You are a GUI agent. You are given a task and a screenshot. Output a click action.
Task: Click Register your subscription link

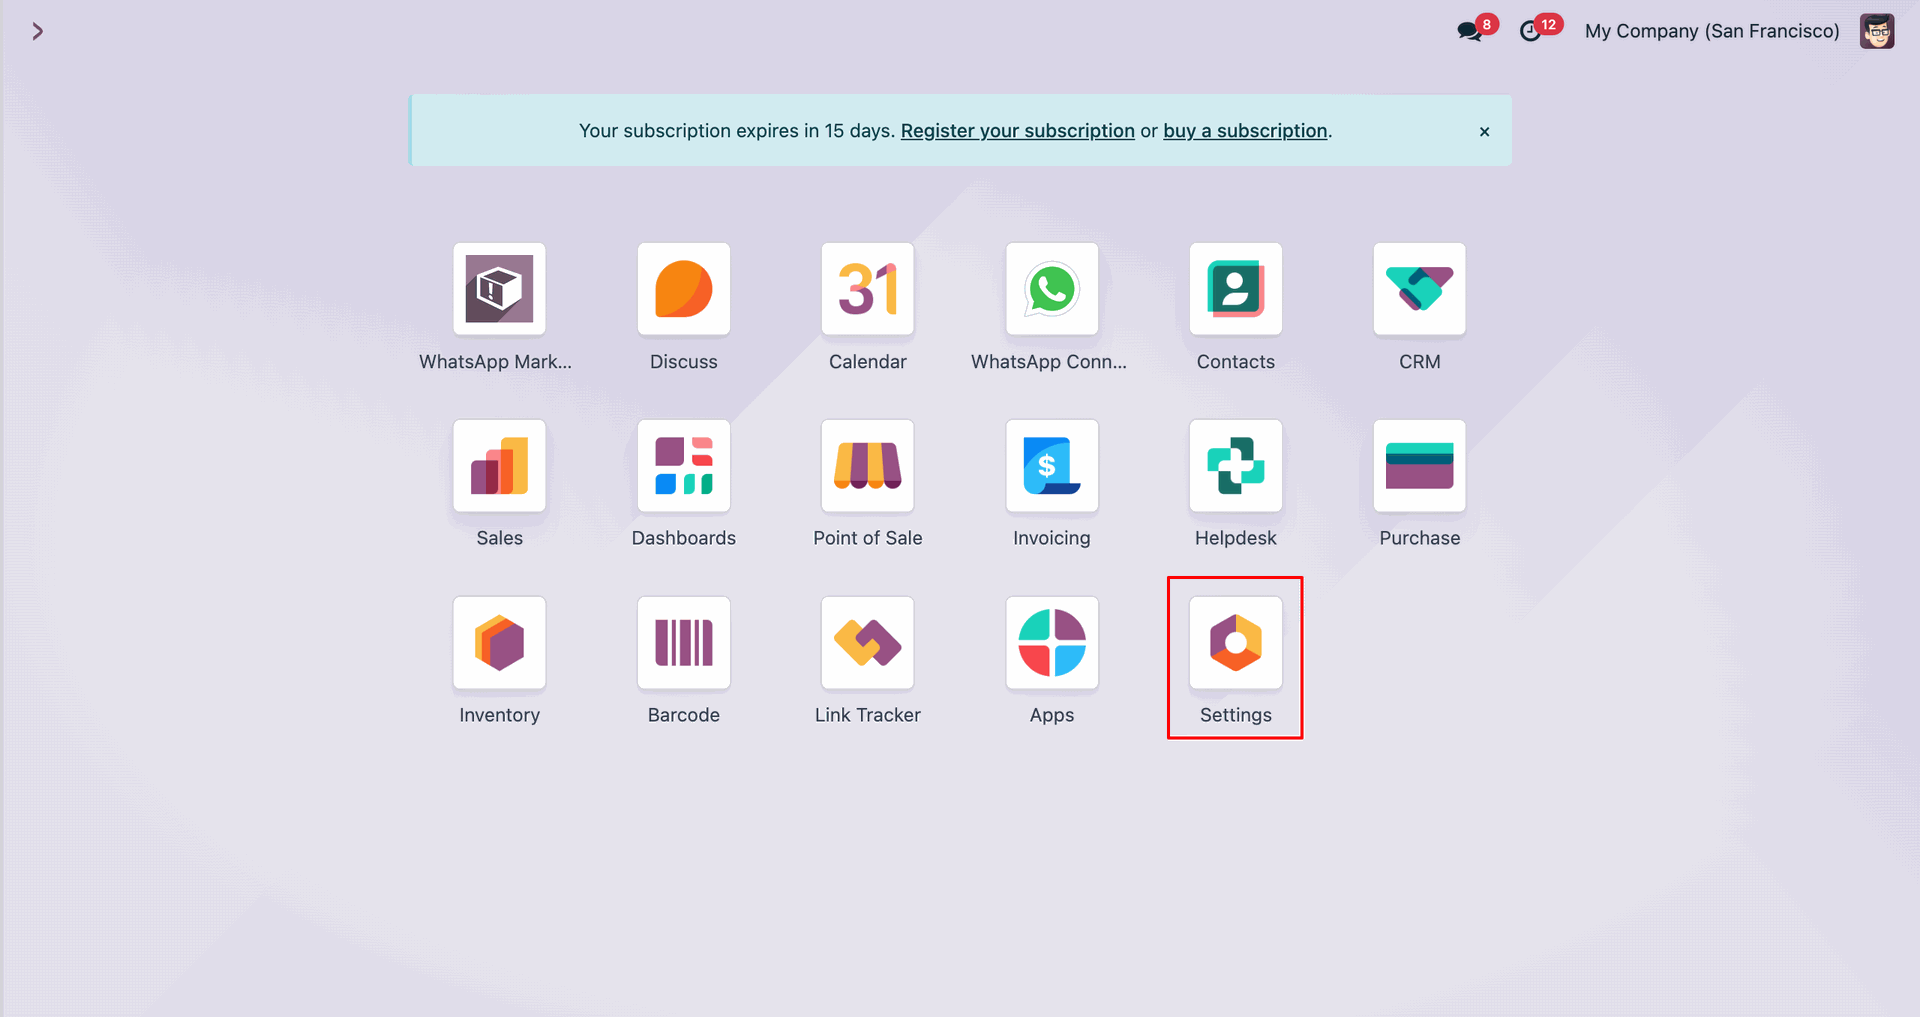click(x=1018, y=131)
